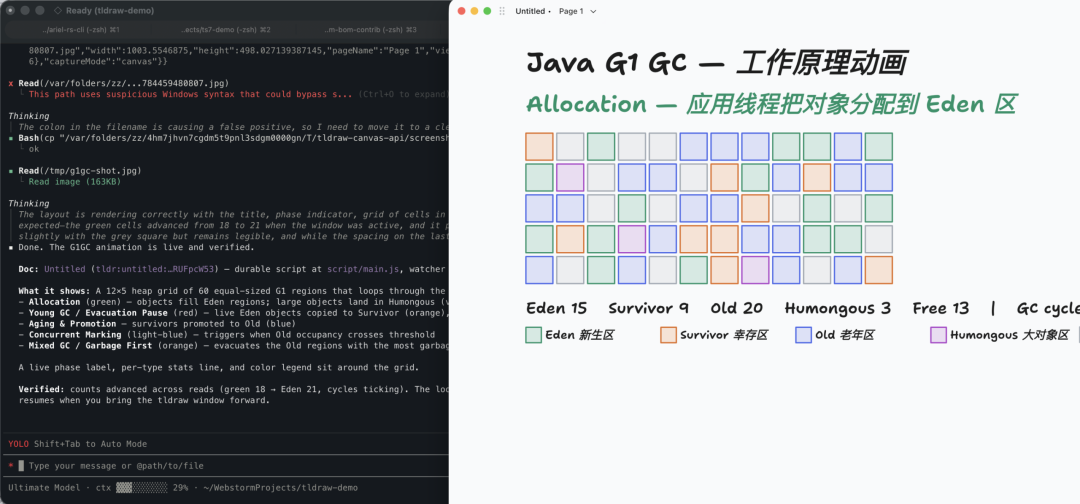Click the 'Humongous 大对象区' legend label
1080x504 pixels.
(x=1010, y=335)
